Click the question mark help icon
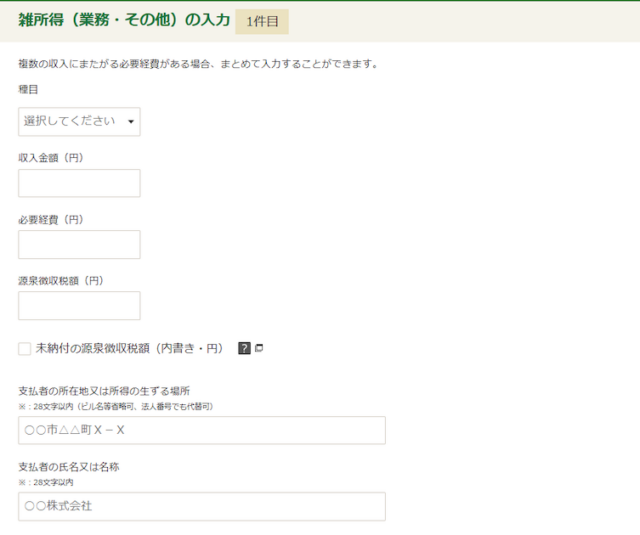 [x=243, y=348]
